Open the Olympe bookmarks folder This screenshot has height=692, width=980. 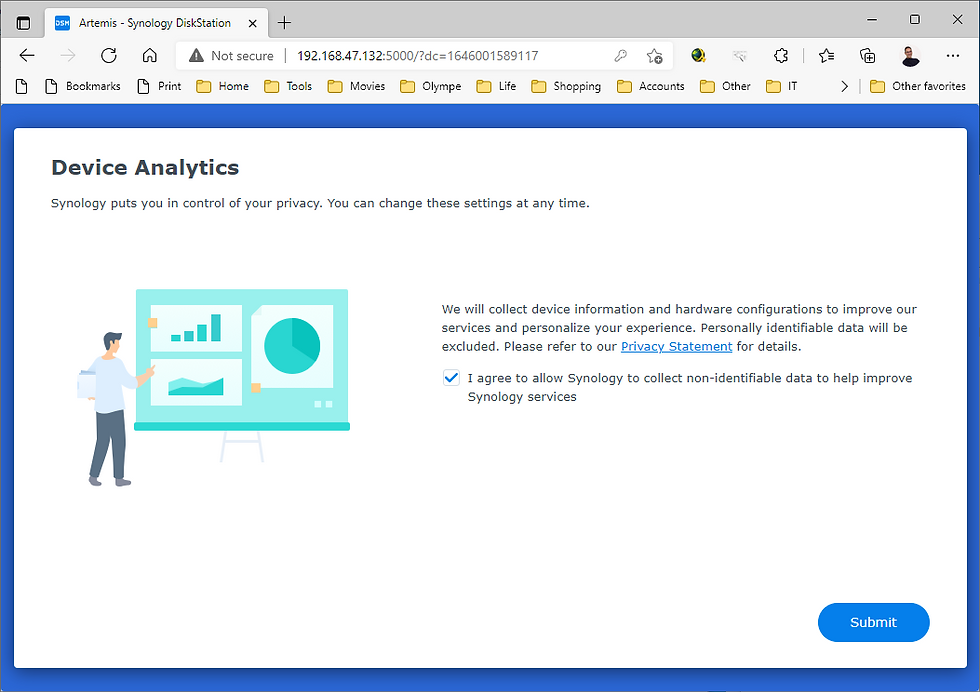(x=431, y=86)
